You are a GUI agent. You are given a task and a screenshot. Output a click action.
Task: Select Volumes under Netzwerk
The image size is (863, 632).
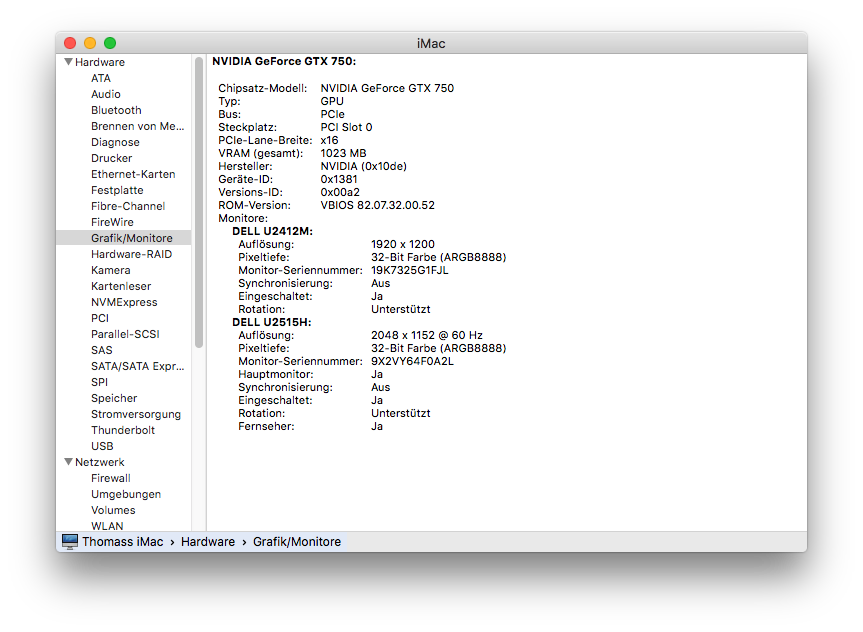click(113, 510)
